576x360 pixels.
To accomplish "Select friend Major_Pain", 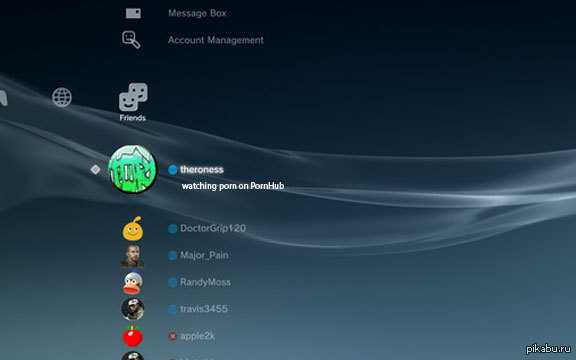I will pyautogui.click(x=204, y=255).
